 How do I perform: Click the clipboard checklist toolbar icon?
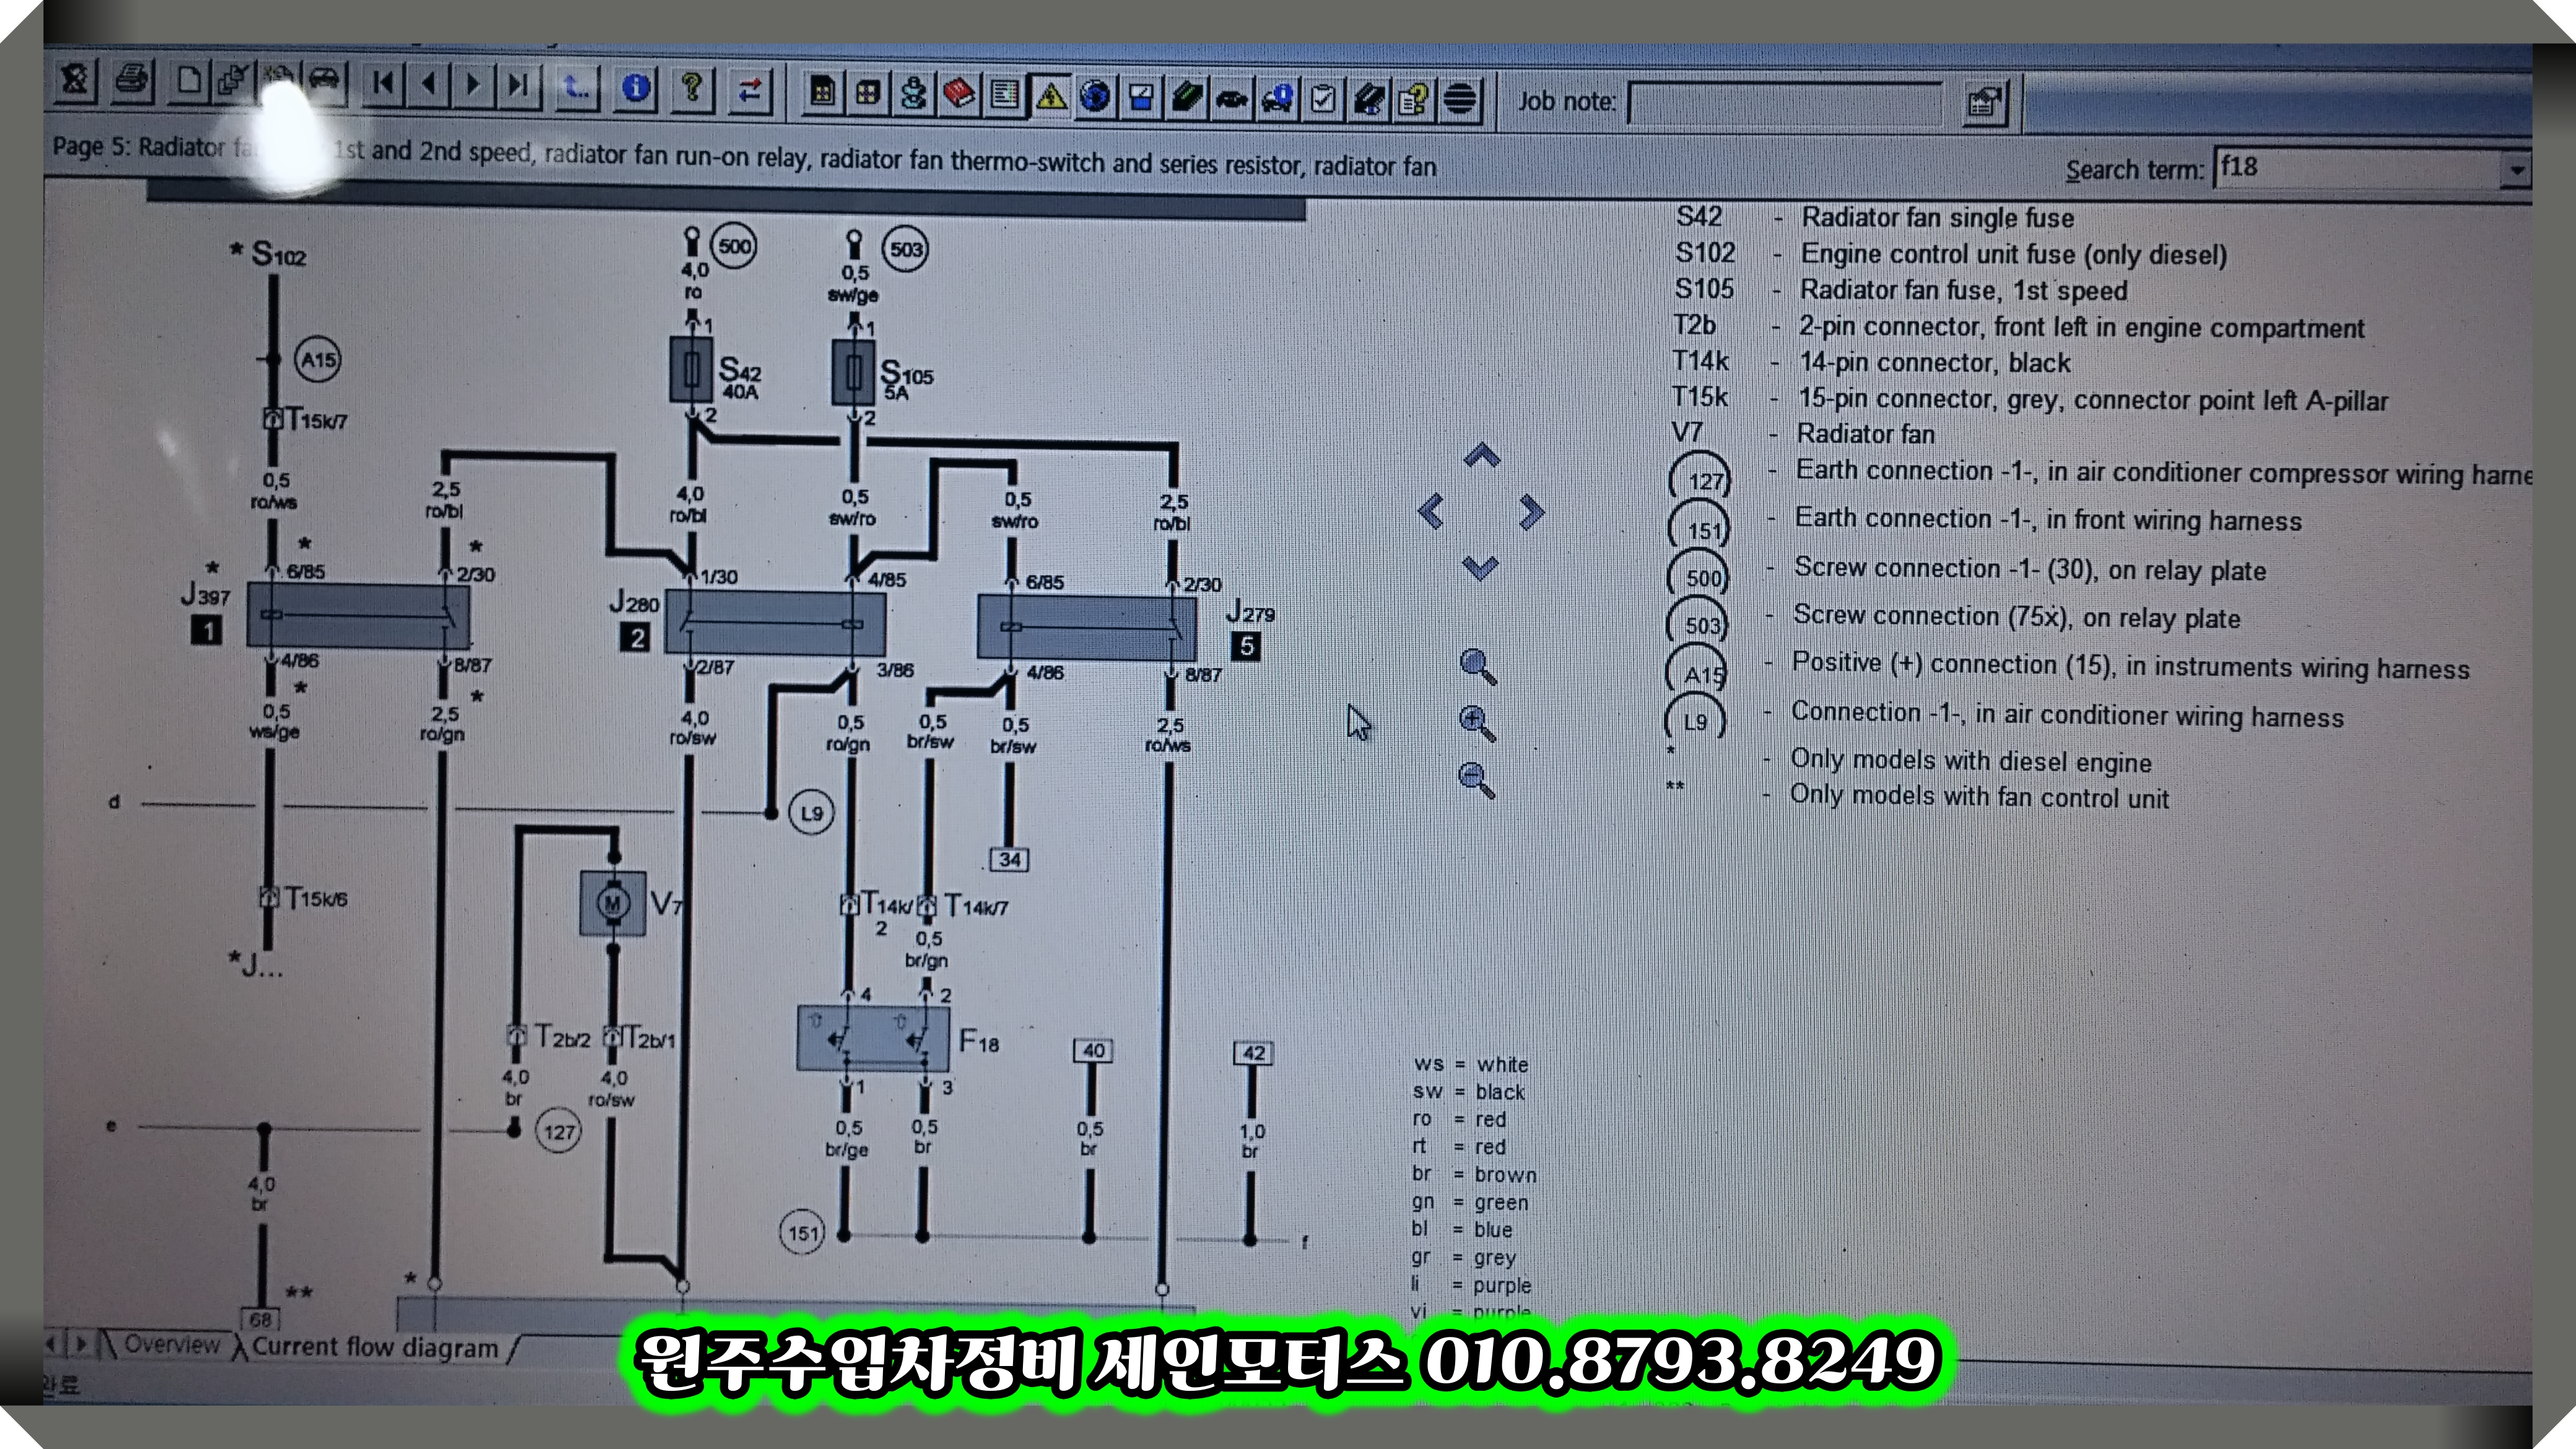coord(1323,99)
